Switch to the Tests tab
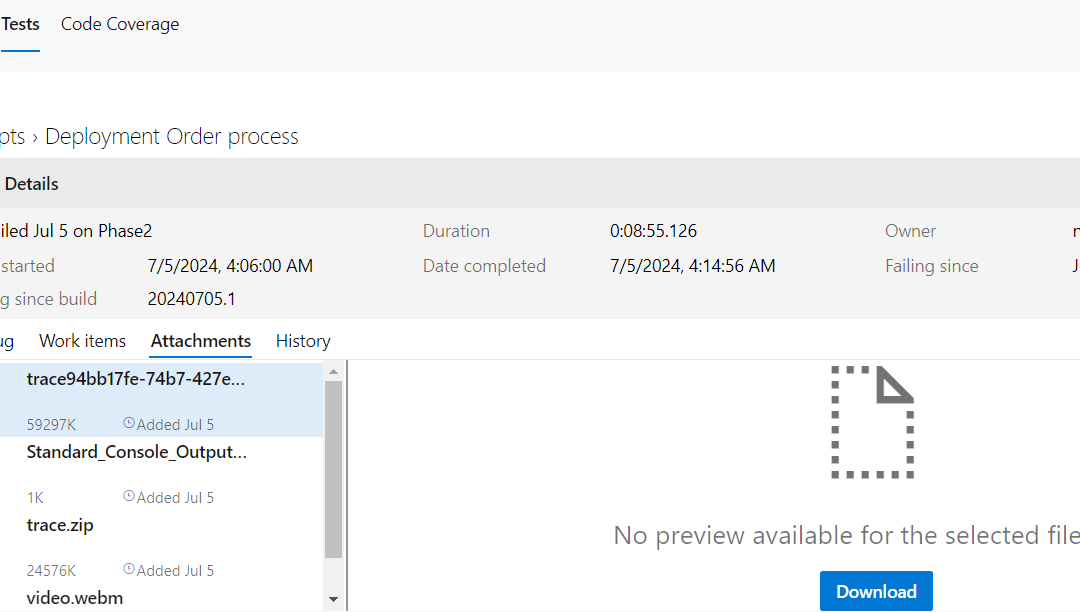1080x612 pixels. tap(20, 24)
